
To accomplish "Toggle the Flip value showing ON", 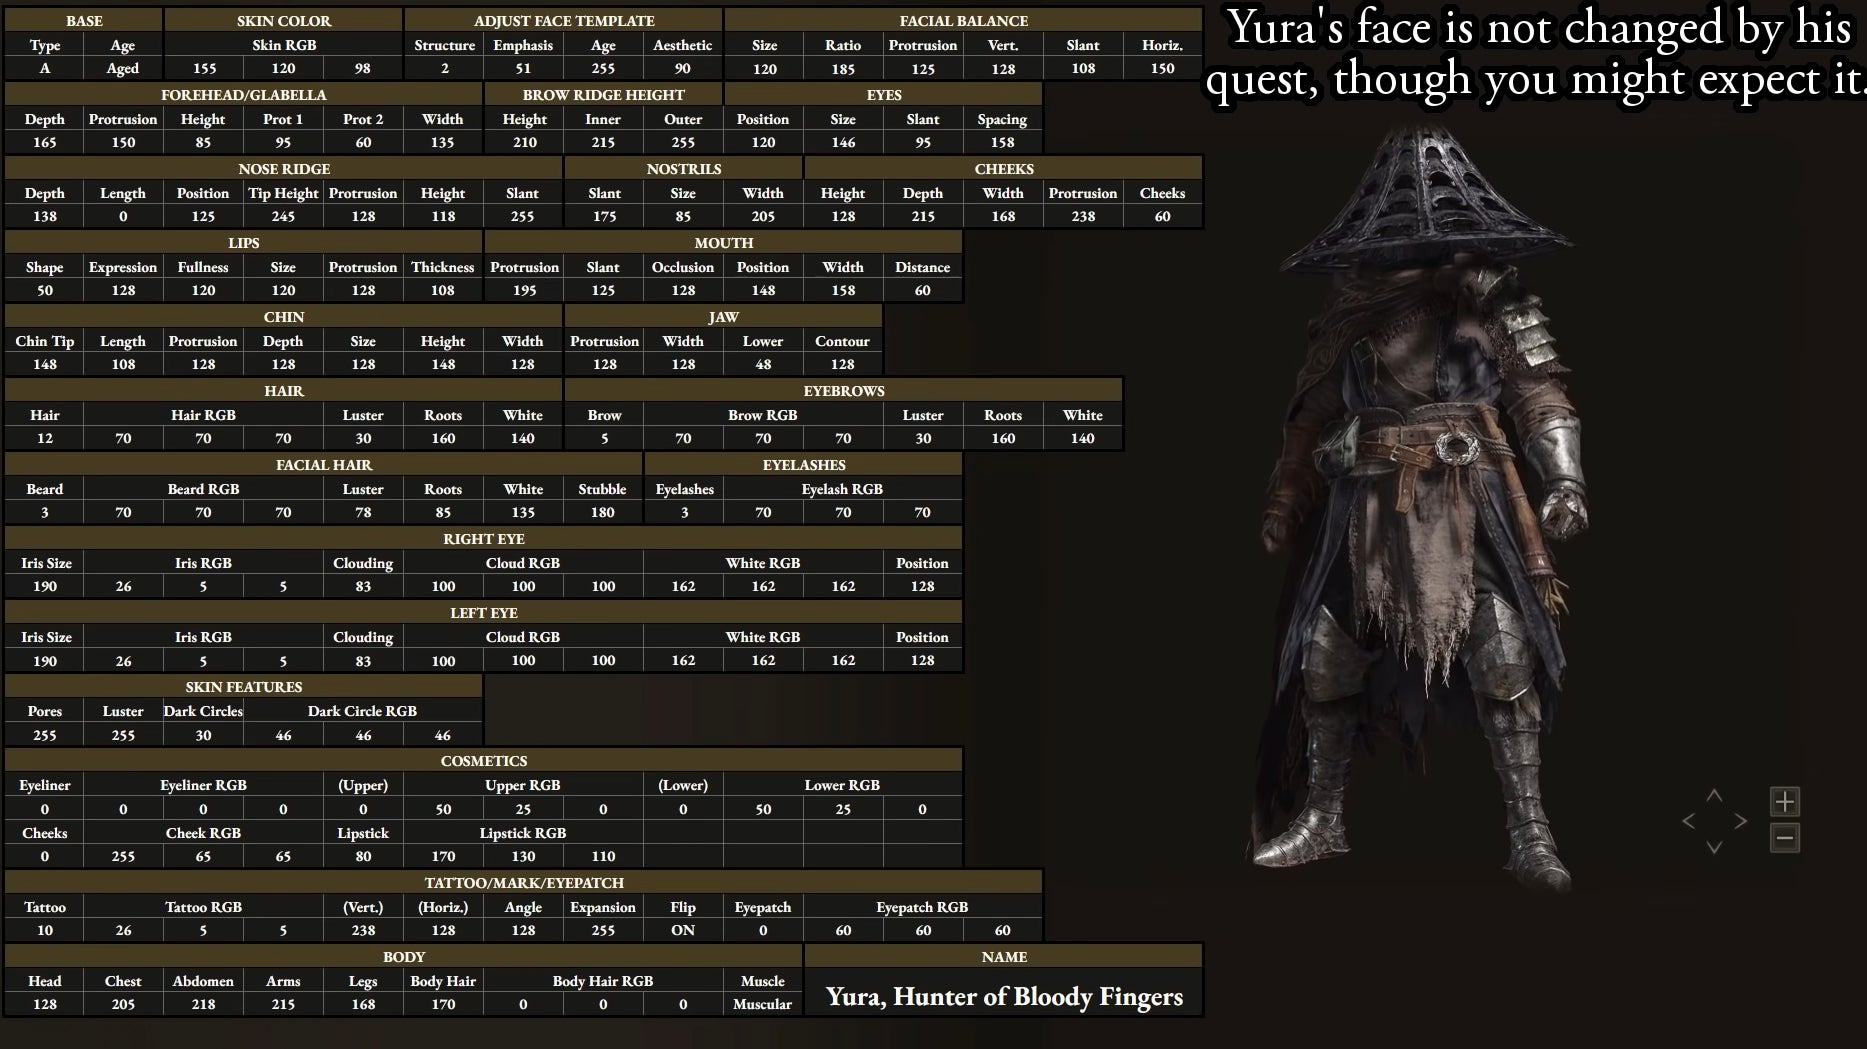I will 683,930.
